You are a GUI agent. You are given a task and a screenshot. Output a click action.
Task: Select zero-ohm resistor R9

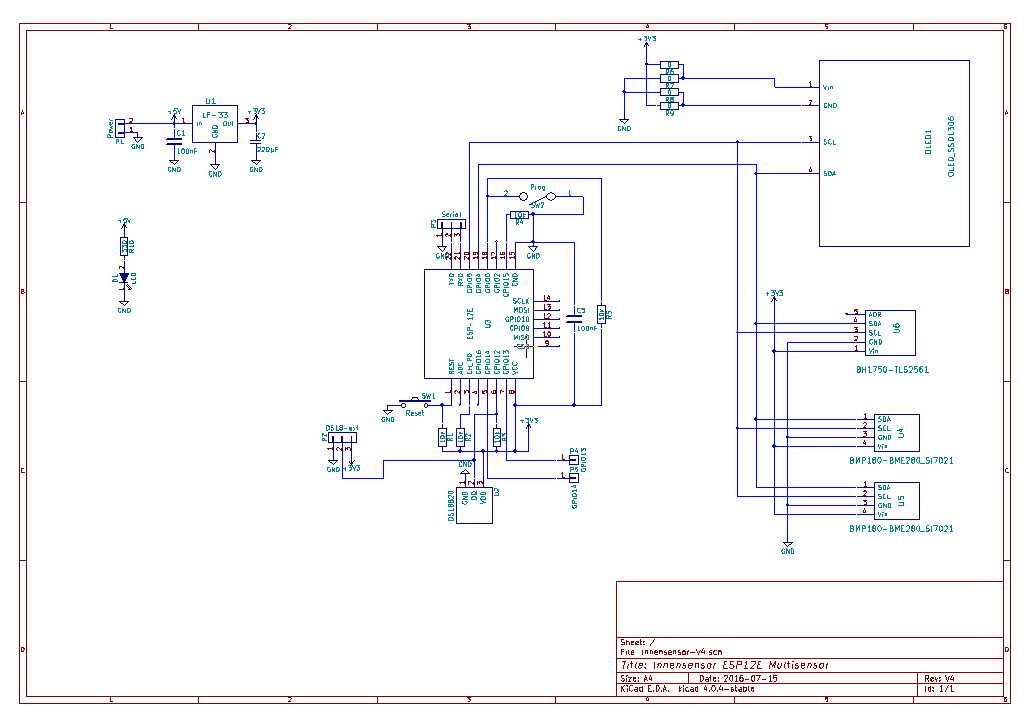pos(669,105)
